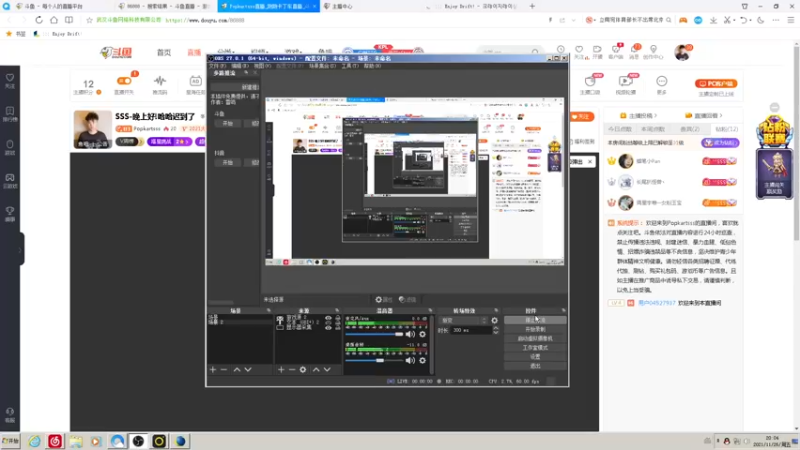Open scene transition properties gear

pyautogui.click(x=494, y=320)
